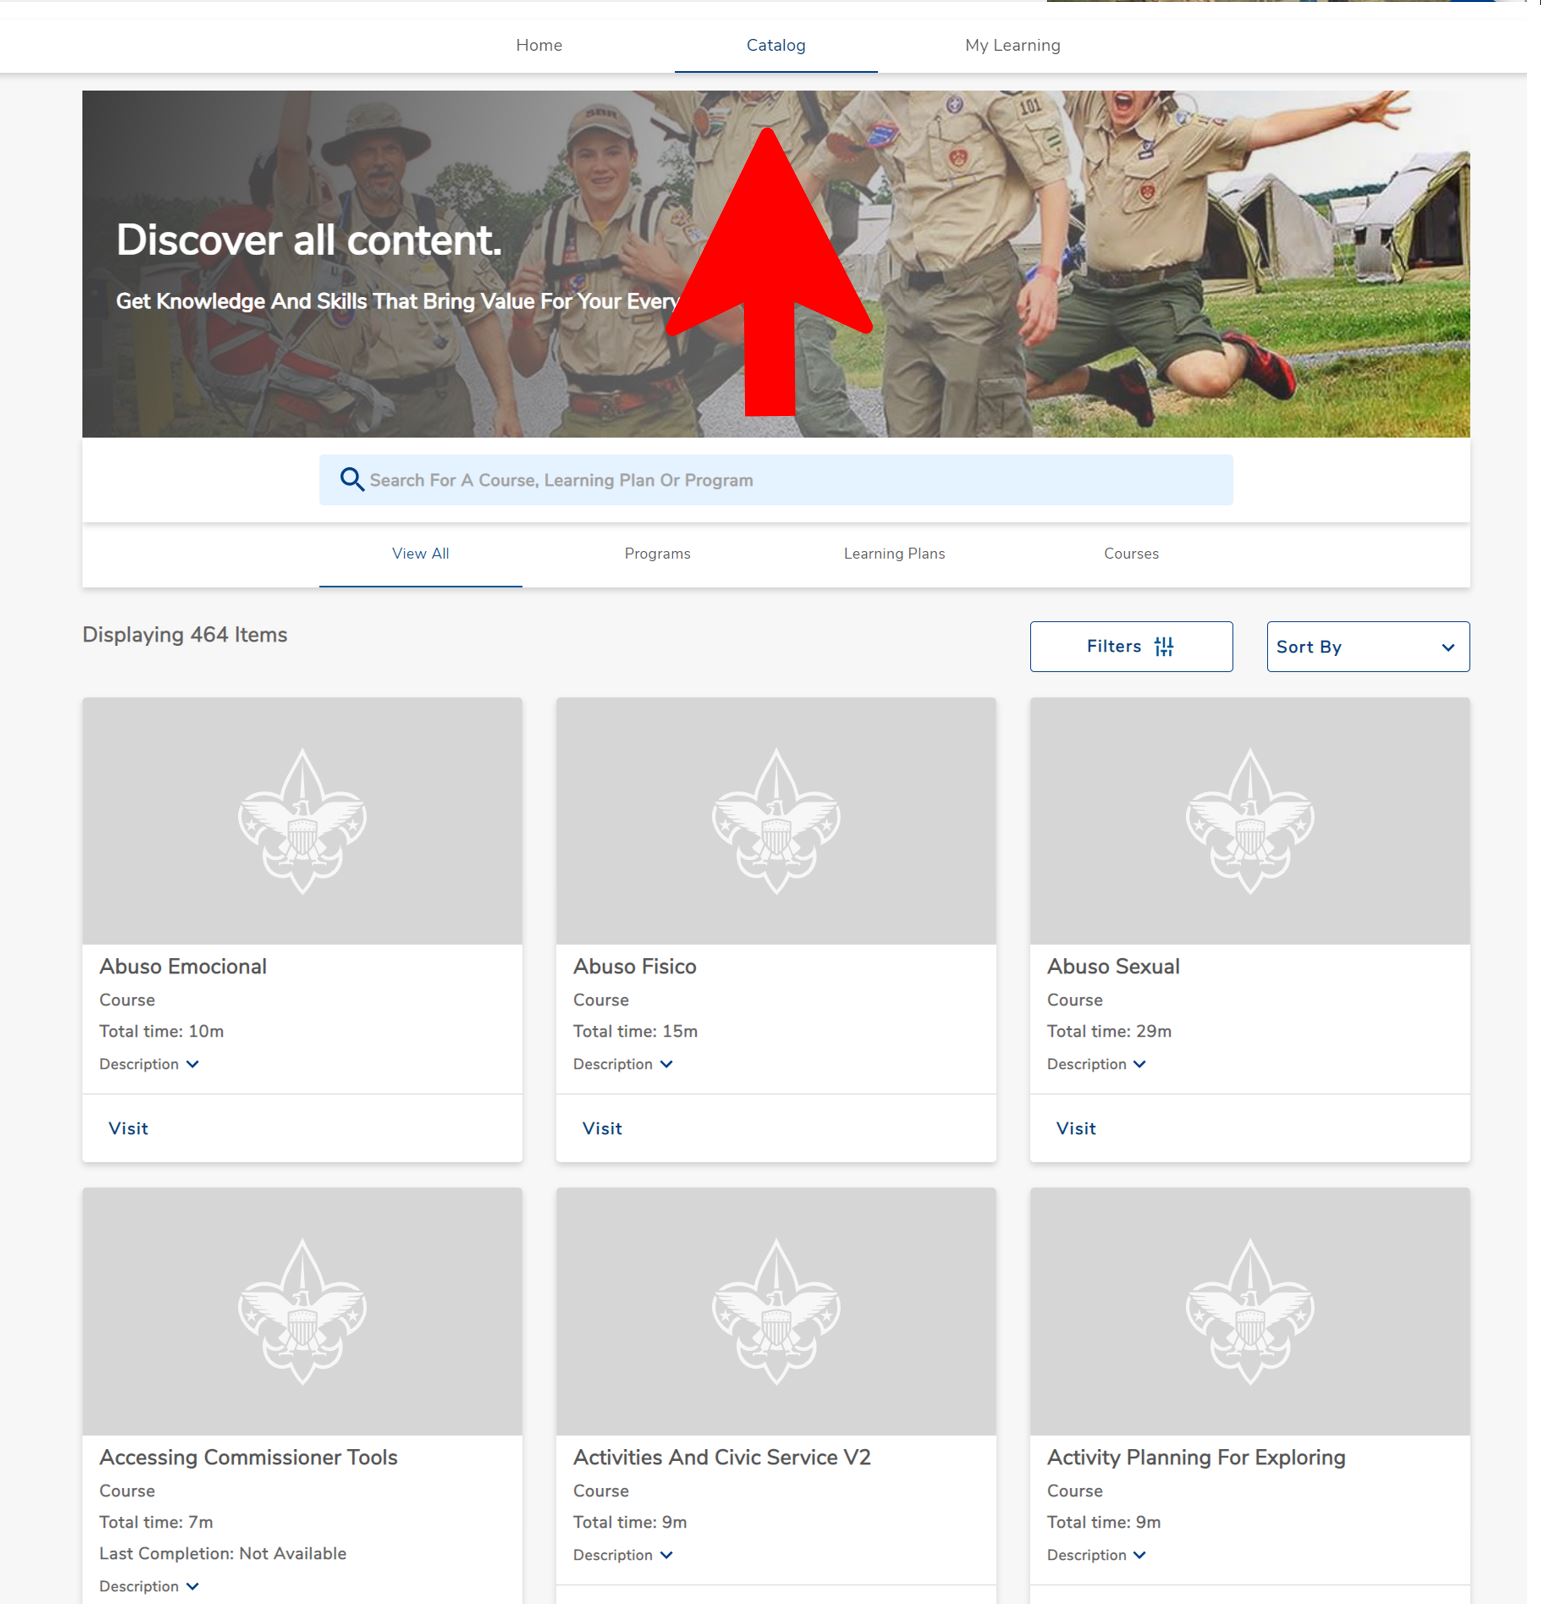Screen dimensions: 1547x1609
Task: Select the Catalog tab
Action: tap(778, 46)
